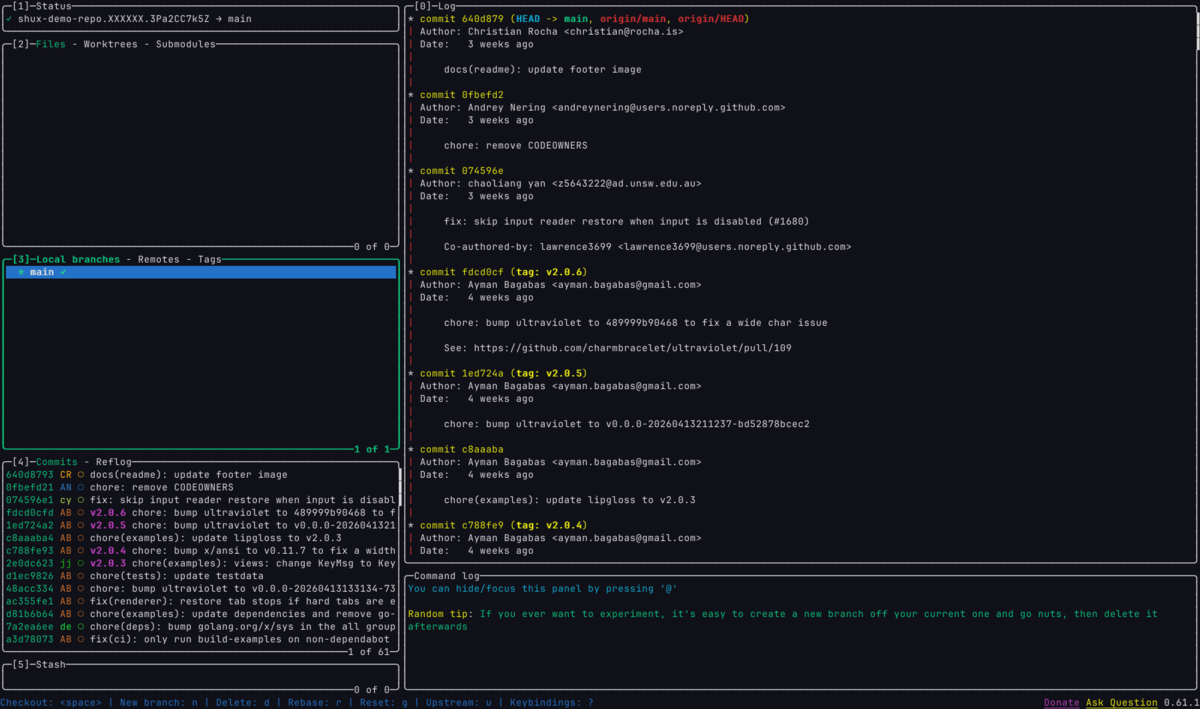This screenshot has height=709, width=1200.
Task: Select the highlighted main branch row
Action: tap(200, 272)
